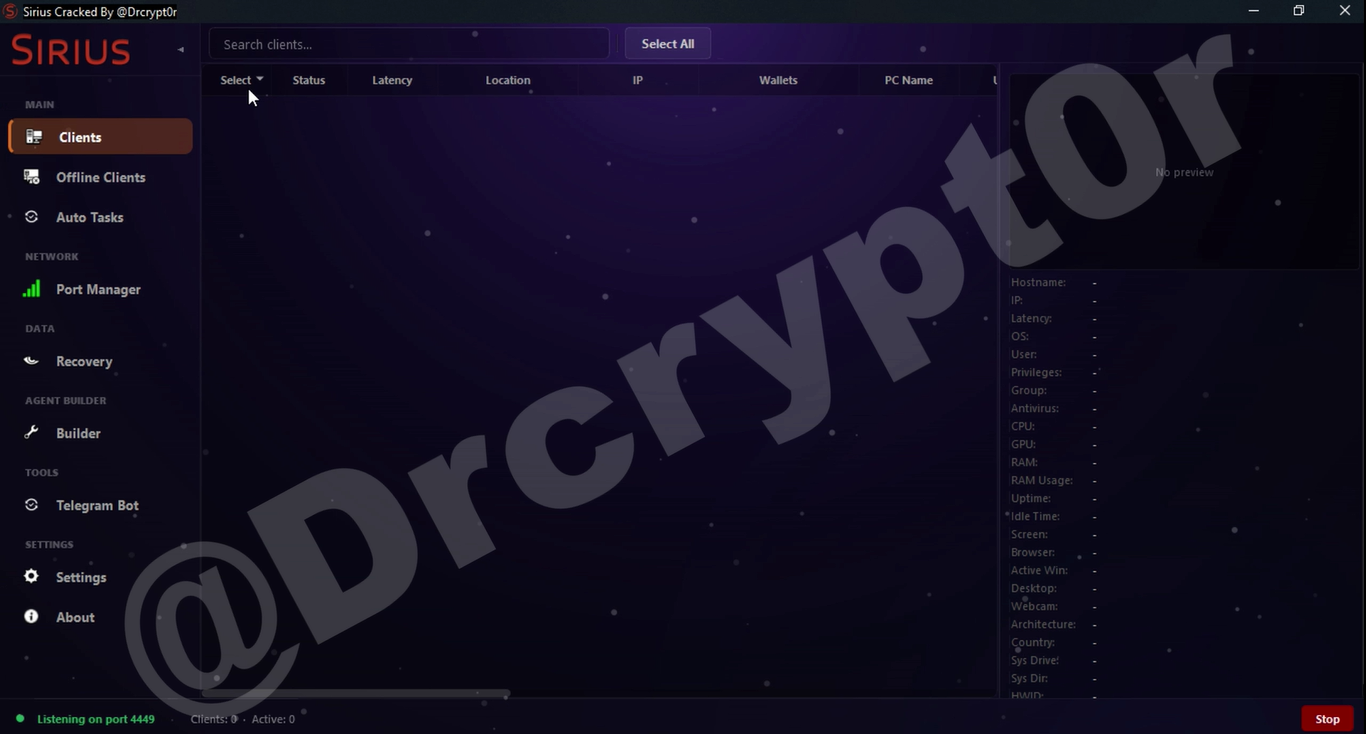Click the 'Privileges:' detail label

[x=1036, y=372]
